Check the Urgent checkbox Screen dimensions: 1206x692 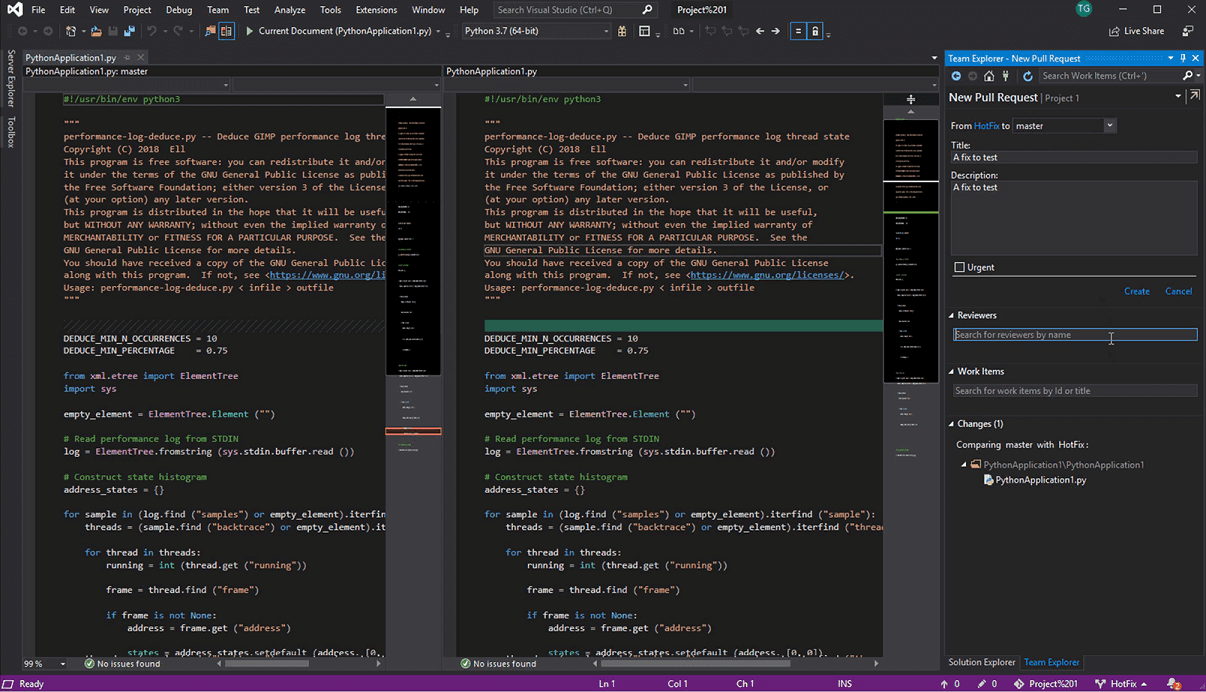tap(960, 267)
